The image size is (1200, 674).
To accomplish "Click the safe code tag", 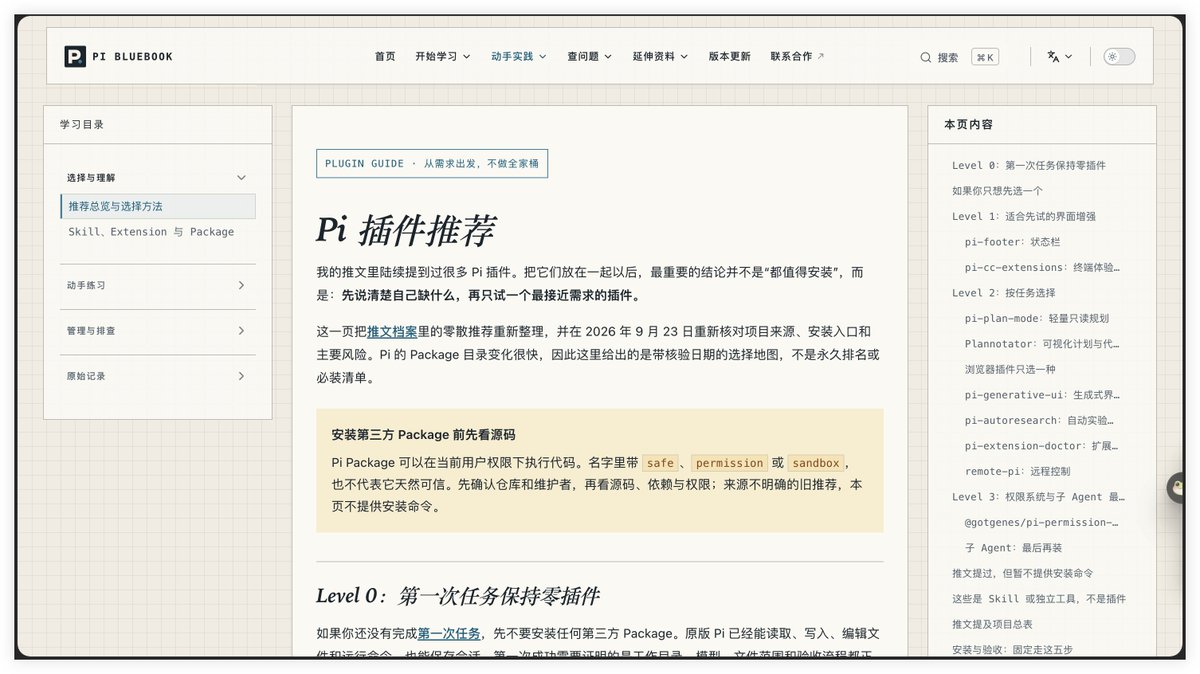I will pos(660,463).
